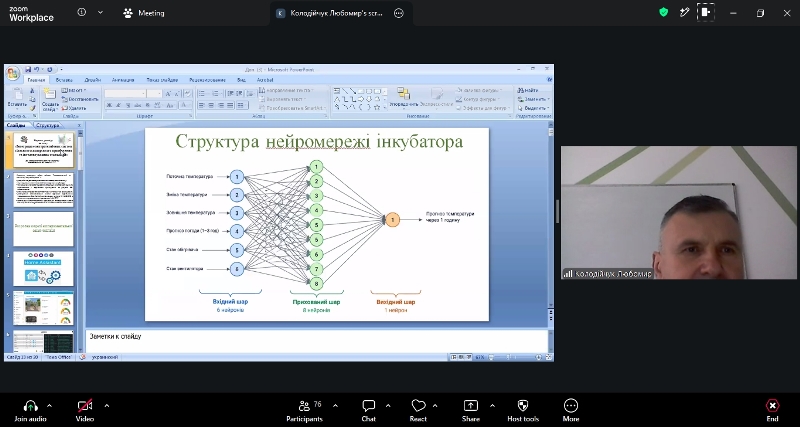Open the Meeting menu in the top bar

pyautogui.click(x=144, y=13)
